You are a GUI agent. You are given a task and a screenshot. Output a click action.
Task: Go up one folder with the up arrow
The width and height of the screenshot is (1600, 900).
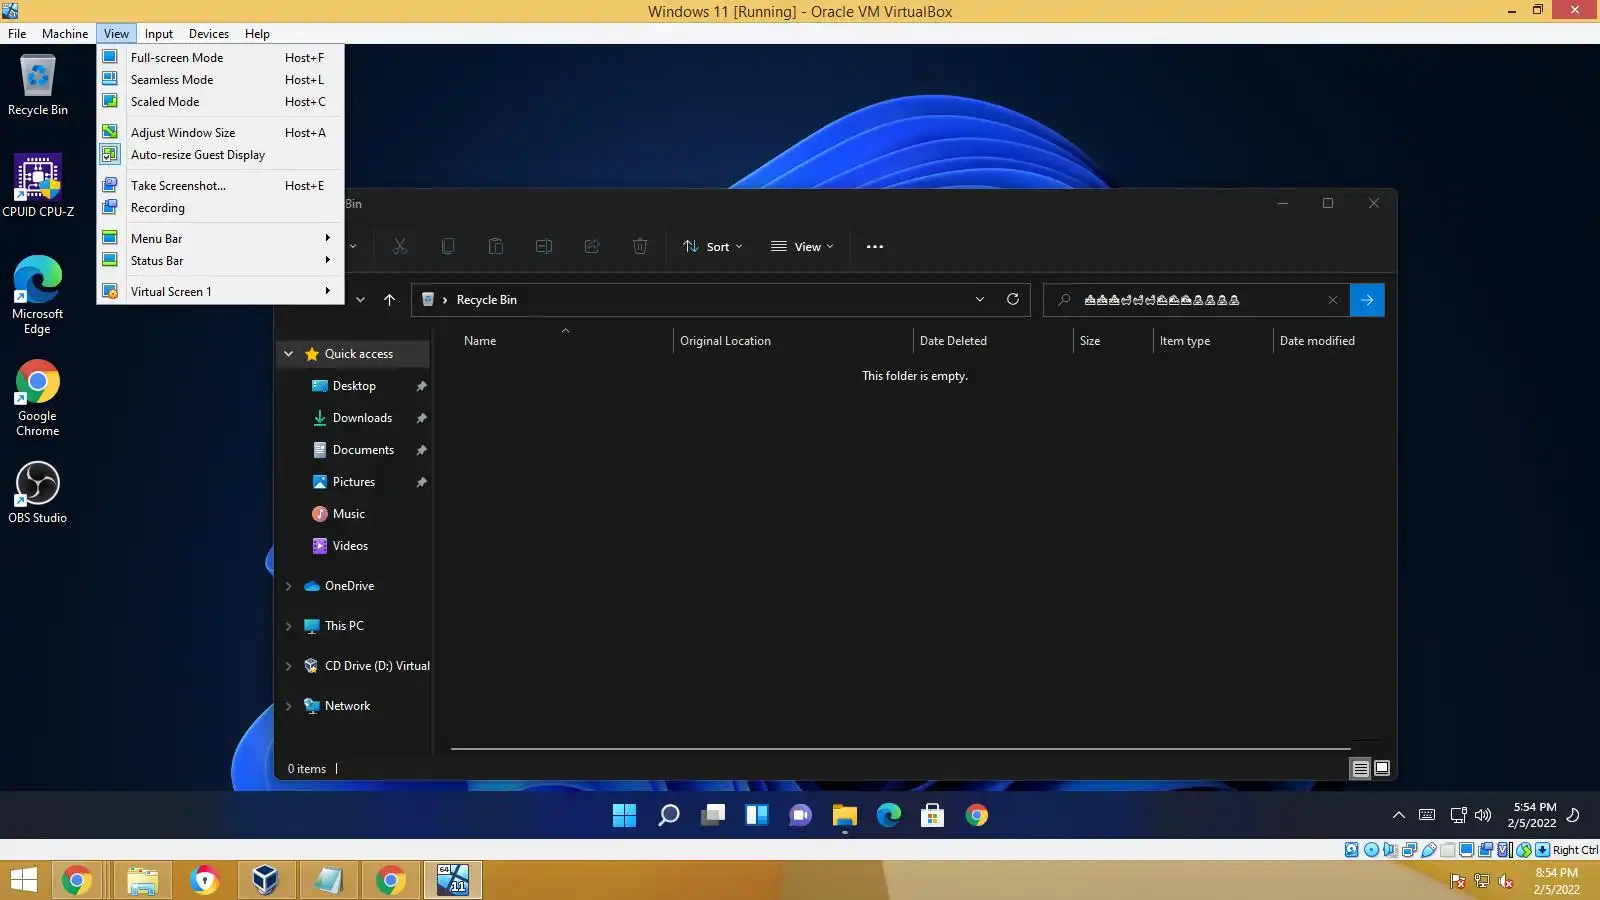[389, 300]
